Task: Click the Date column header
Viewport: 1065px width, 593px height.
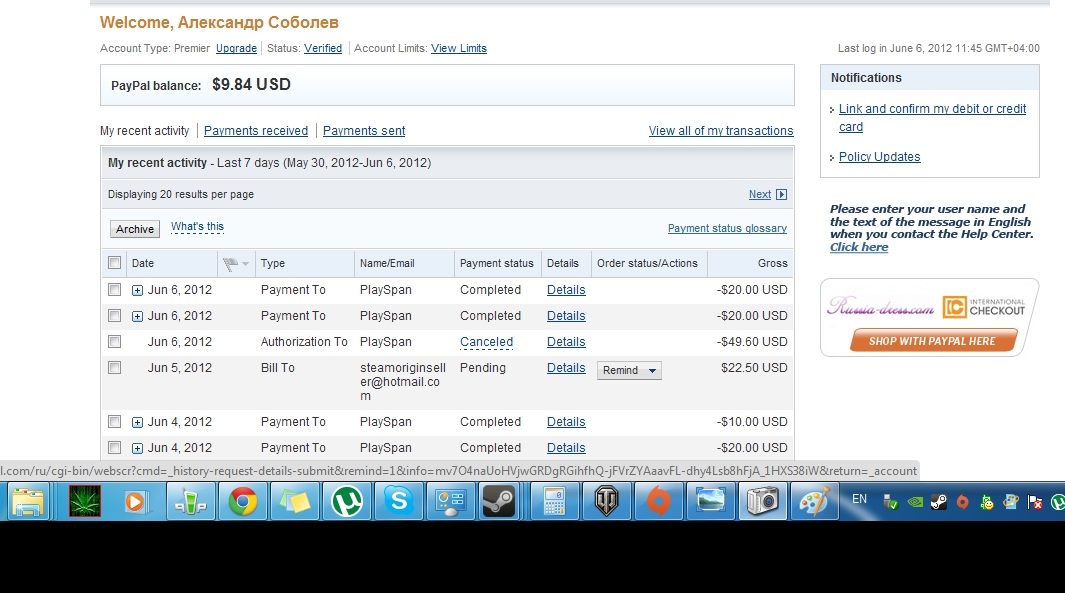Action: [x=143, y=263]
